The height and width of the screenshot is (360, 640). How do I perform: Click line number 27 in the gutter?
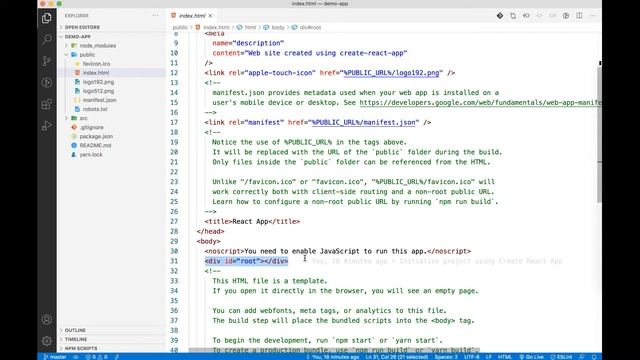pos(174,221)
